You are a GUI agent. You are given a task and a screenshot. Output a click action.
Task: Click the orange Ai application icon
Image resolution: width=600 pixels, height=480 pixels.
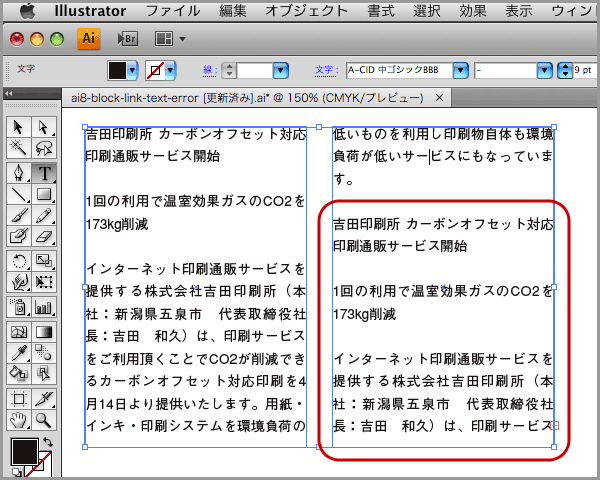[x=89, y=39]
